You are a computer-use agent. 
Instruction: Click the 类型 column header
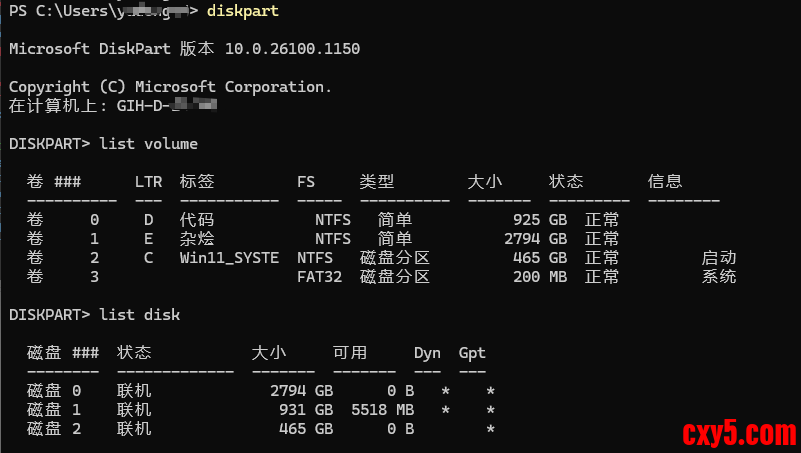(377, 182)
